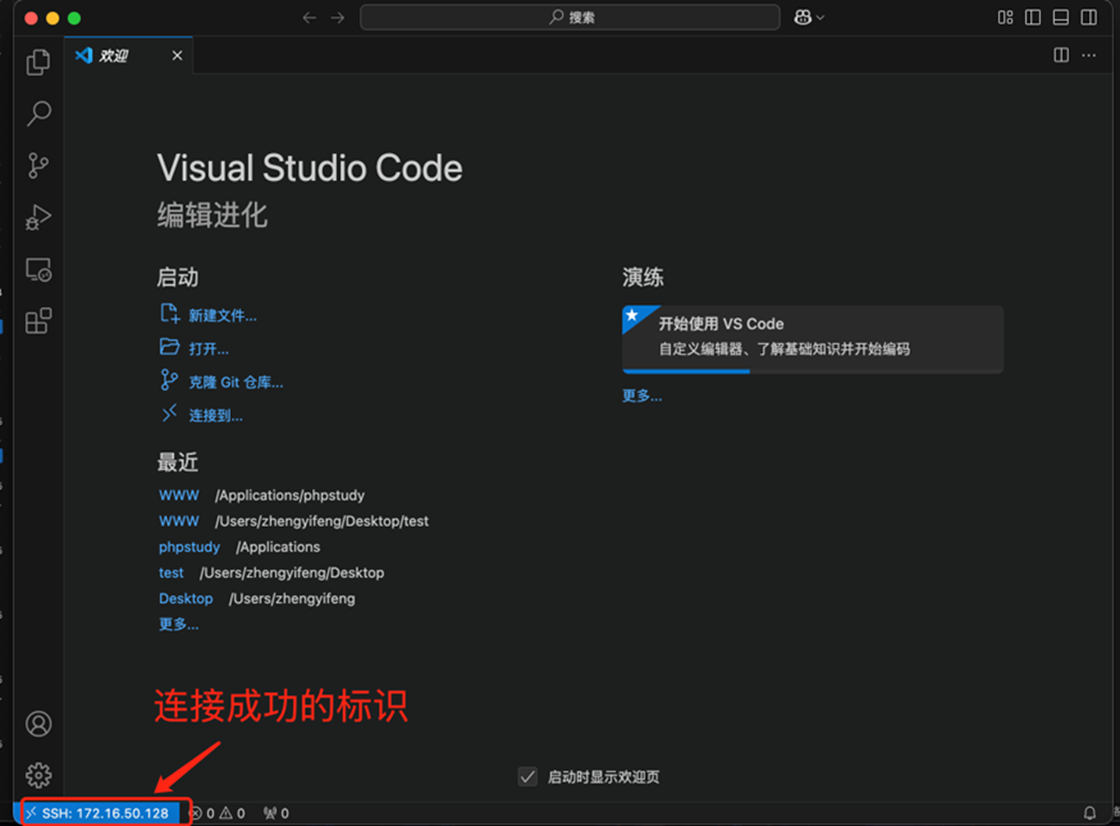Open the Copilot chat icon
The height and width of the screenshot is (826, 1120).
click(803, 17)
